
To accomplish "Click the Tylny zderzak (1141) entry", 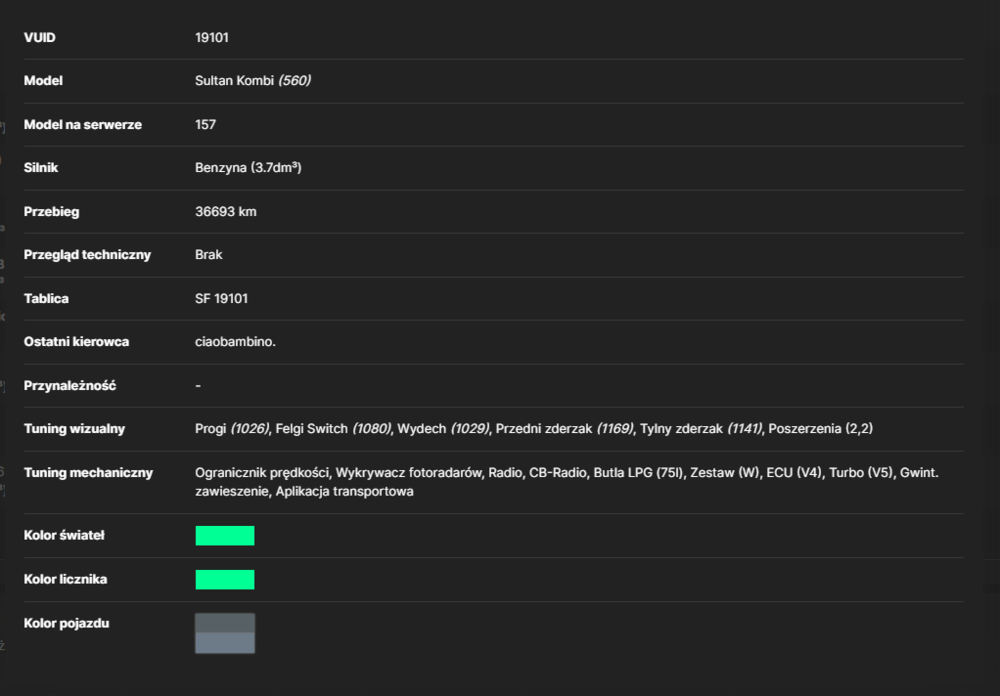I will click(701, 429).
